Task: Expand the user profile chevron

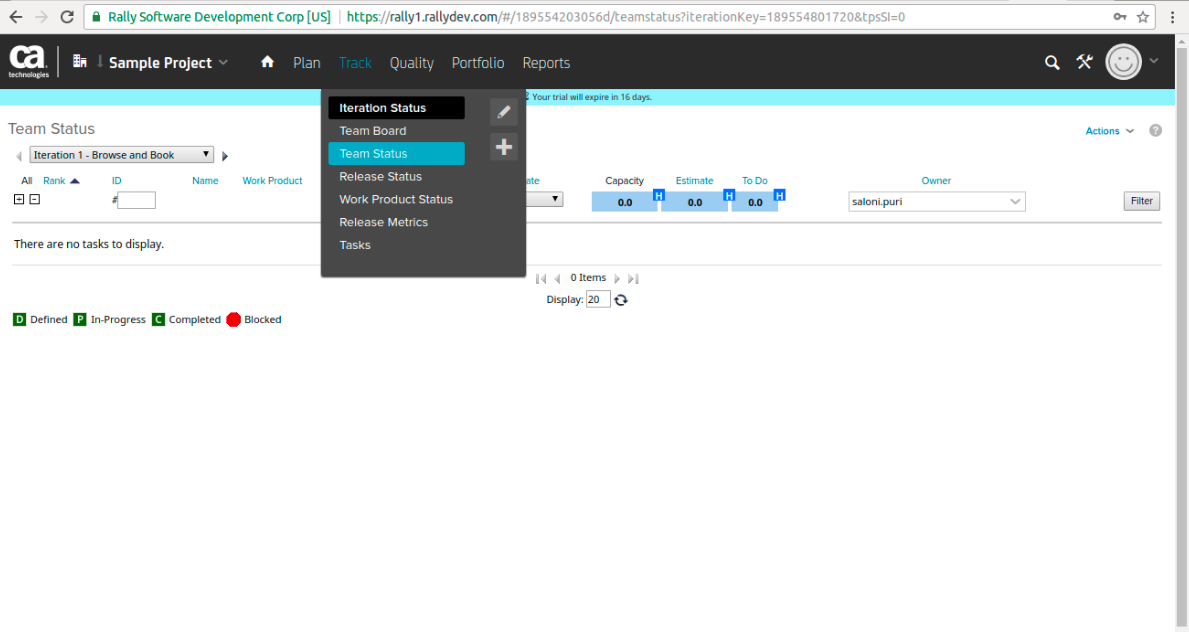Action: click(1153, 61)
